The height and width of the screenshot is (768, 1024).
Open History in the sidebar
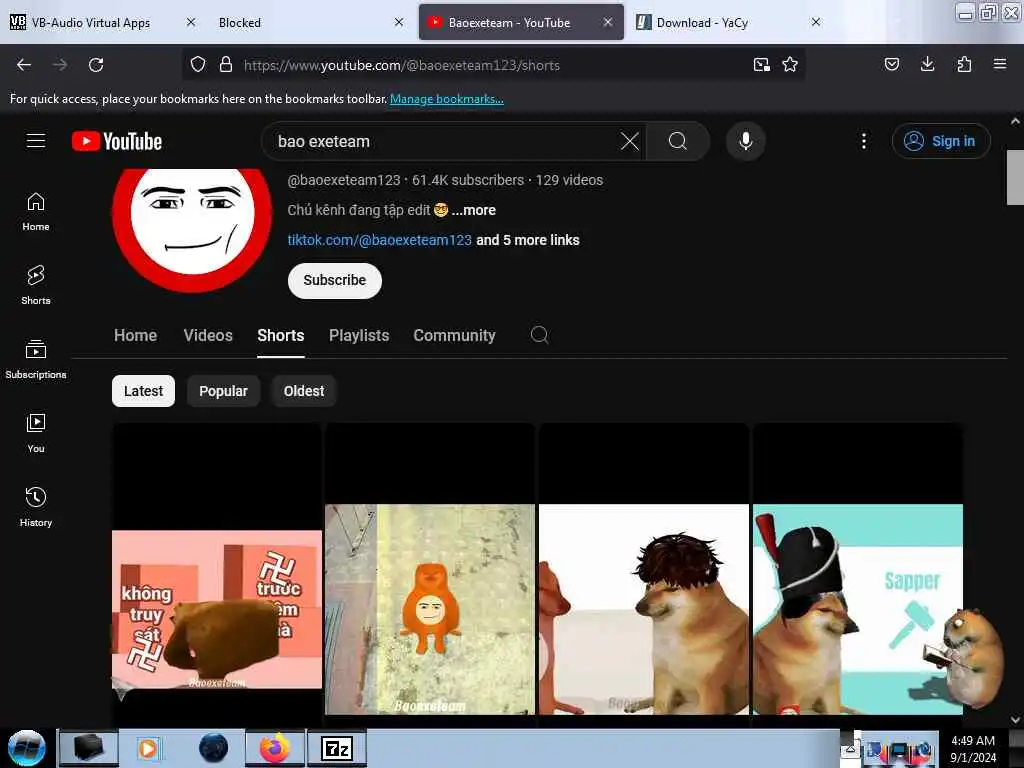pyautogui.click(x=36, y=507)
